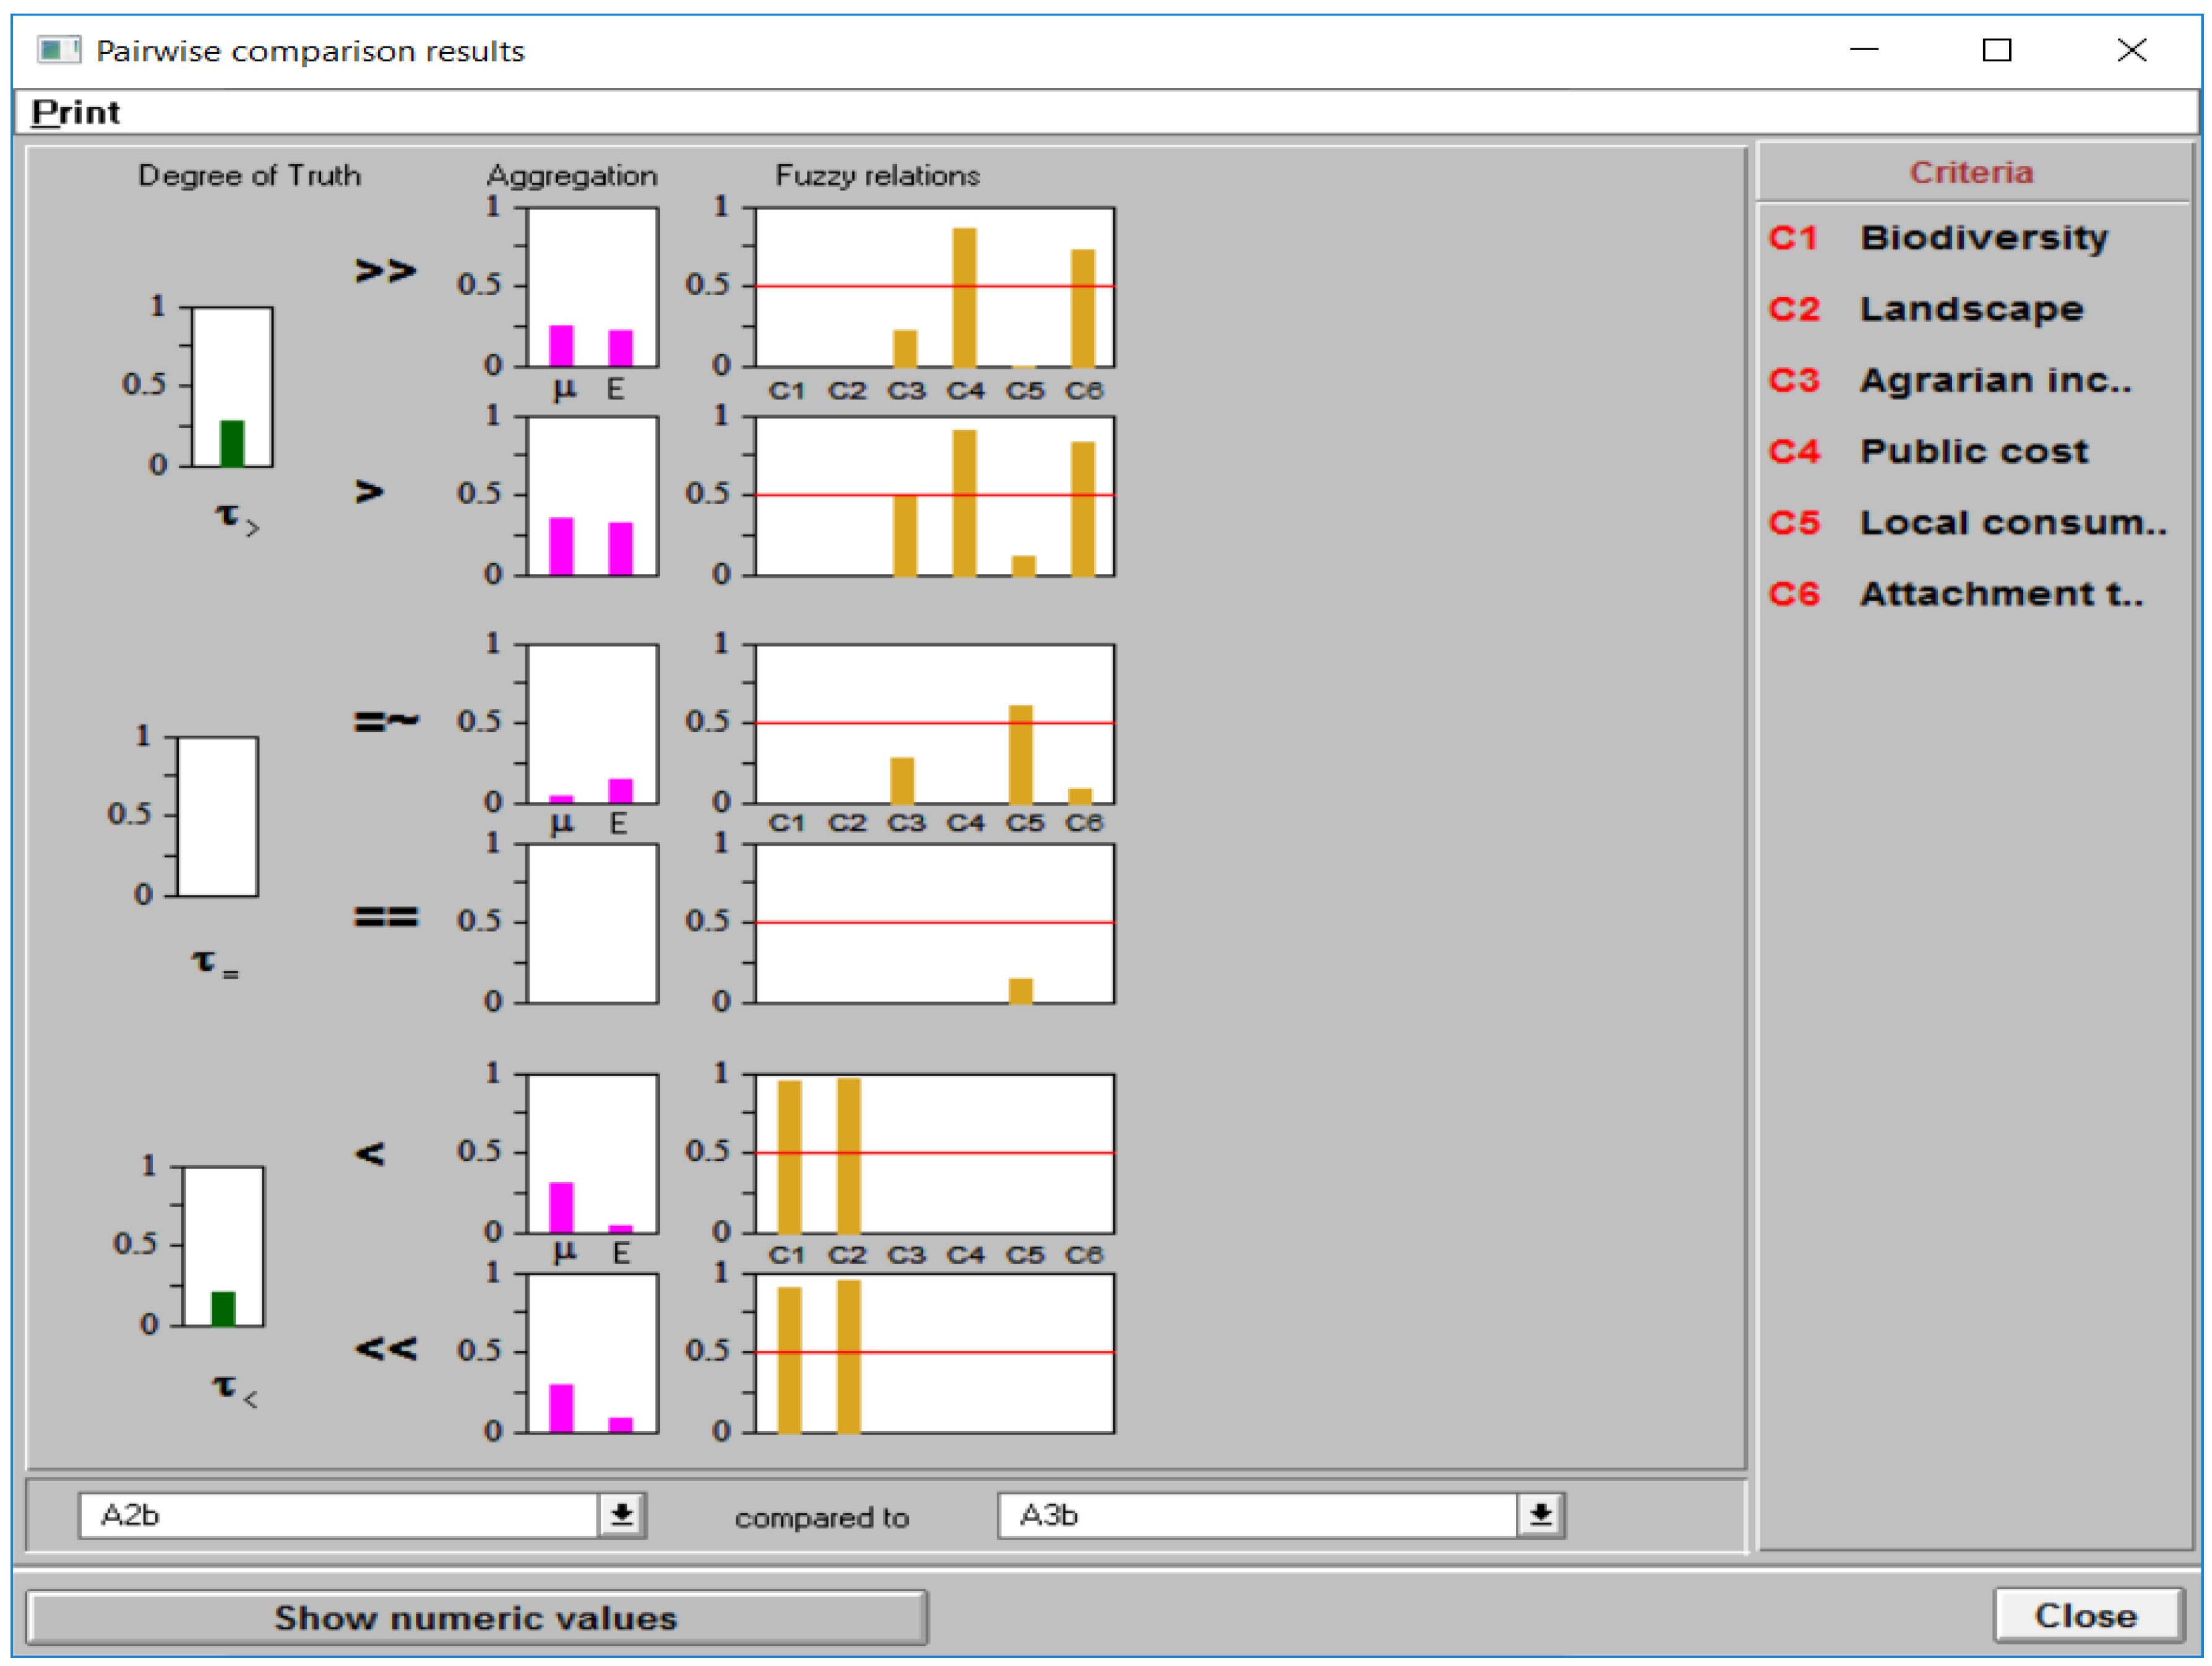This screenshot has width=2212, height=1666.
Task: Click the green tau-greater truth bar
Action: click(232, 443)
